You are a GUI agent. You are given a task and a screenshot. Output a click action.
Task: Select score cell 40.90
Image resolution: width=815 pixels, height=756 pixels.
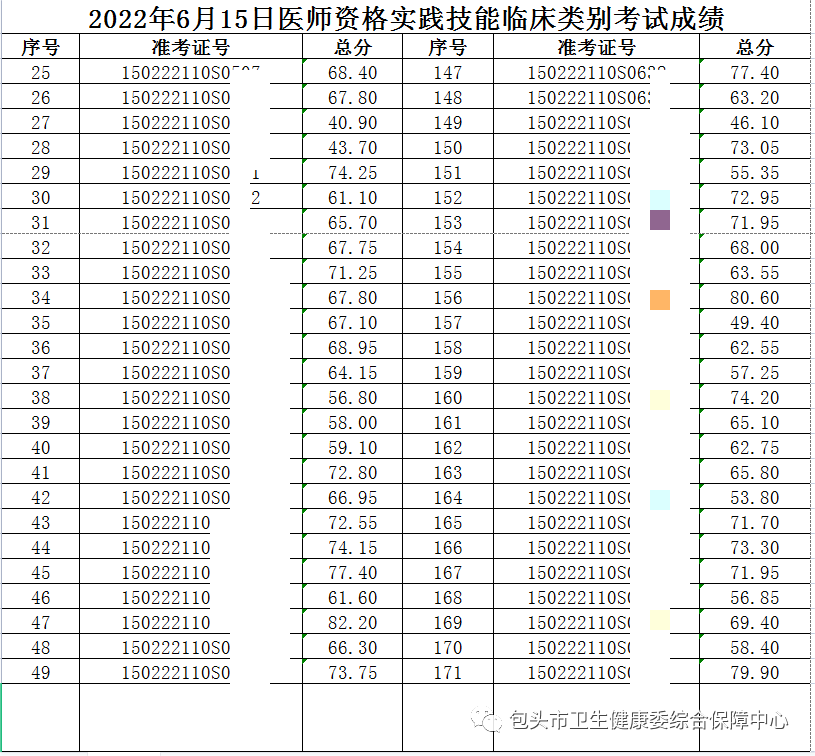(x=352, y=122)
